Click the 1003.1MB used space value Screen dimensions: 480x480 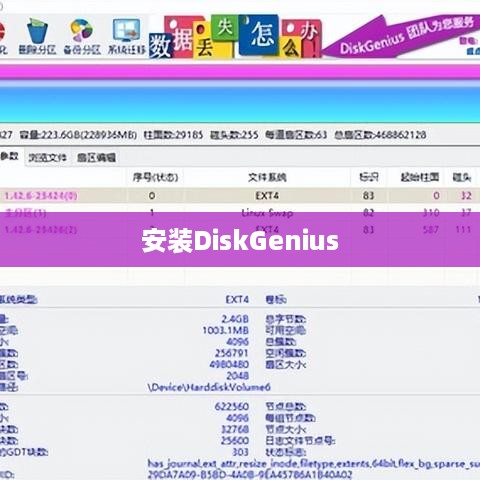click(226, 330)
